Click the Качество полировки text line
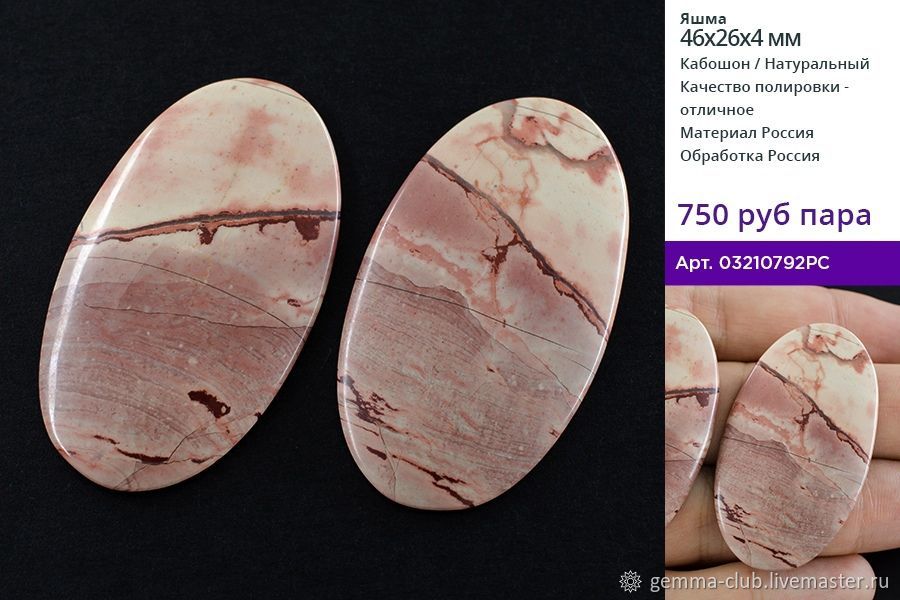Viewport: 900px width, 600px height. coord(765,87)
